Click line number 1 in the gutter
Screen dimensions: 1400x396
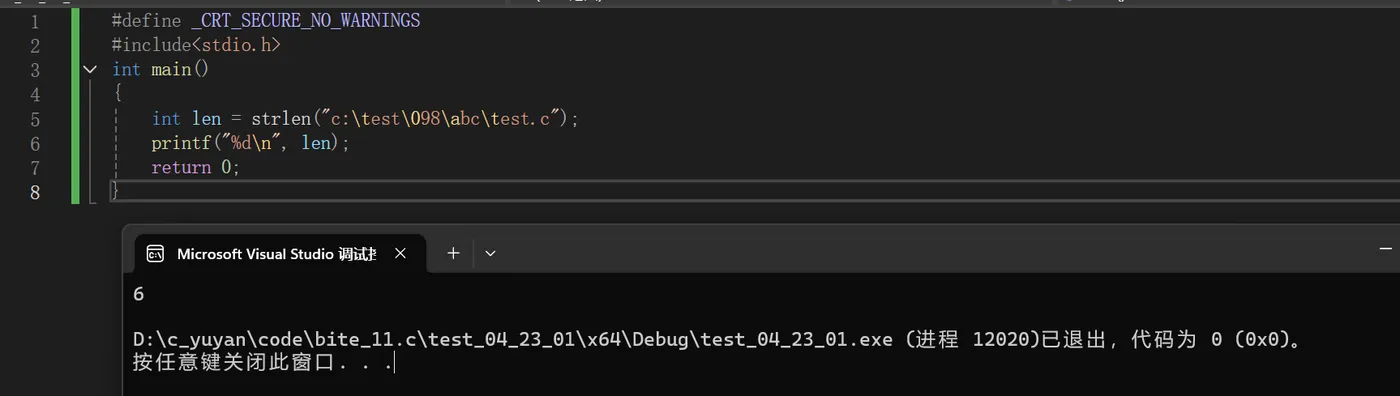point(35,20)
